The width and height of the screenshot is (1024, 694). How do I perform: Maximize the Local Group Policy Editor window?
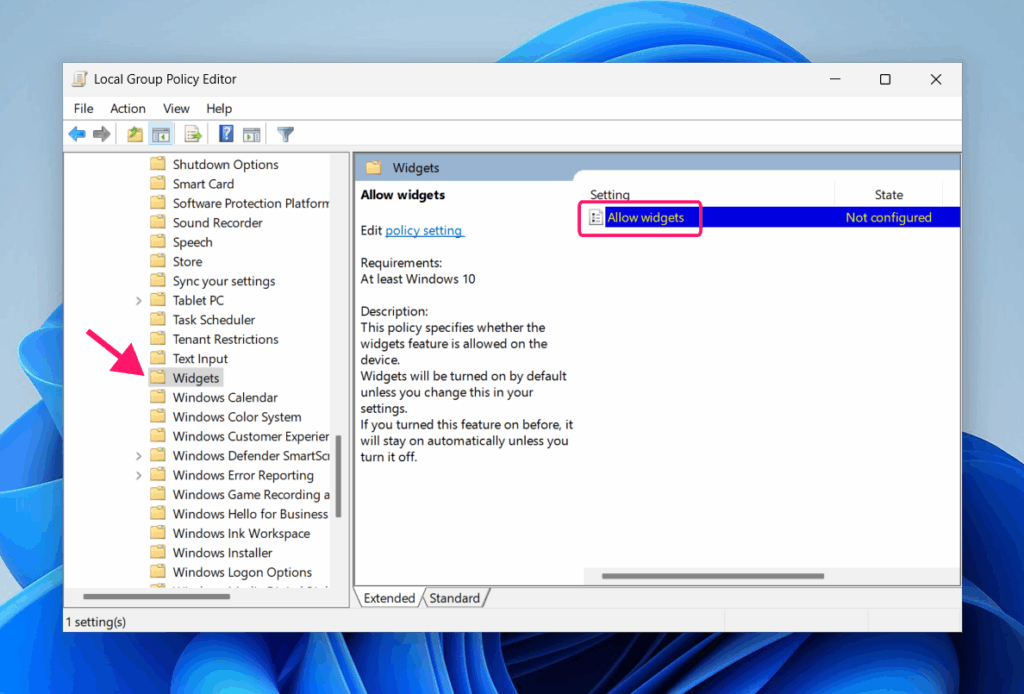tap(885, 79)
